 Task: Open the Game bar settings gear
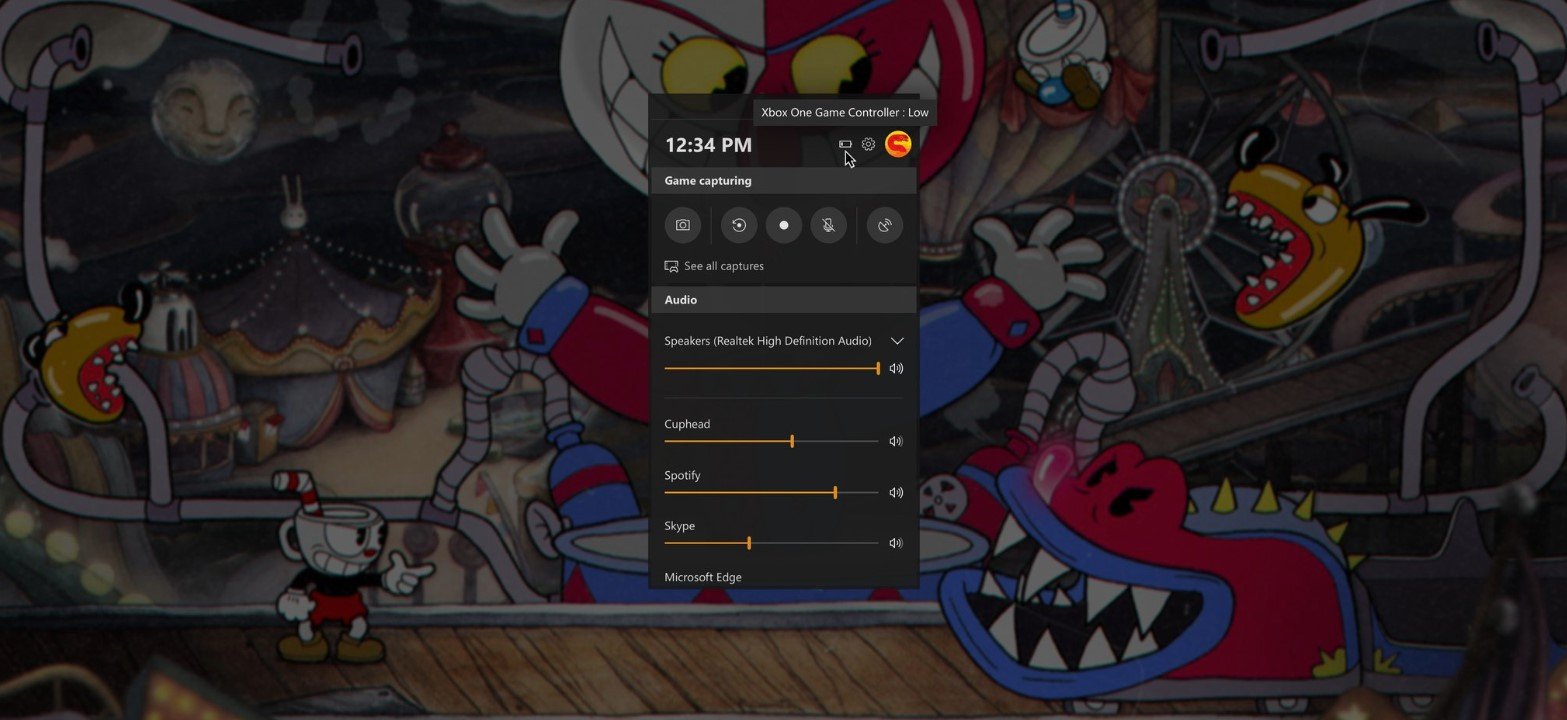pos(867,144)
